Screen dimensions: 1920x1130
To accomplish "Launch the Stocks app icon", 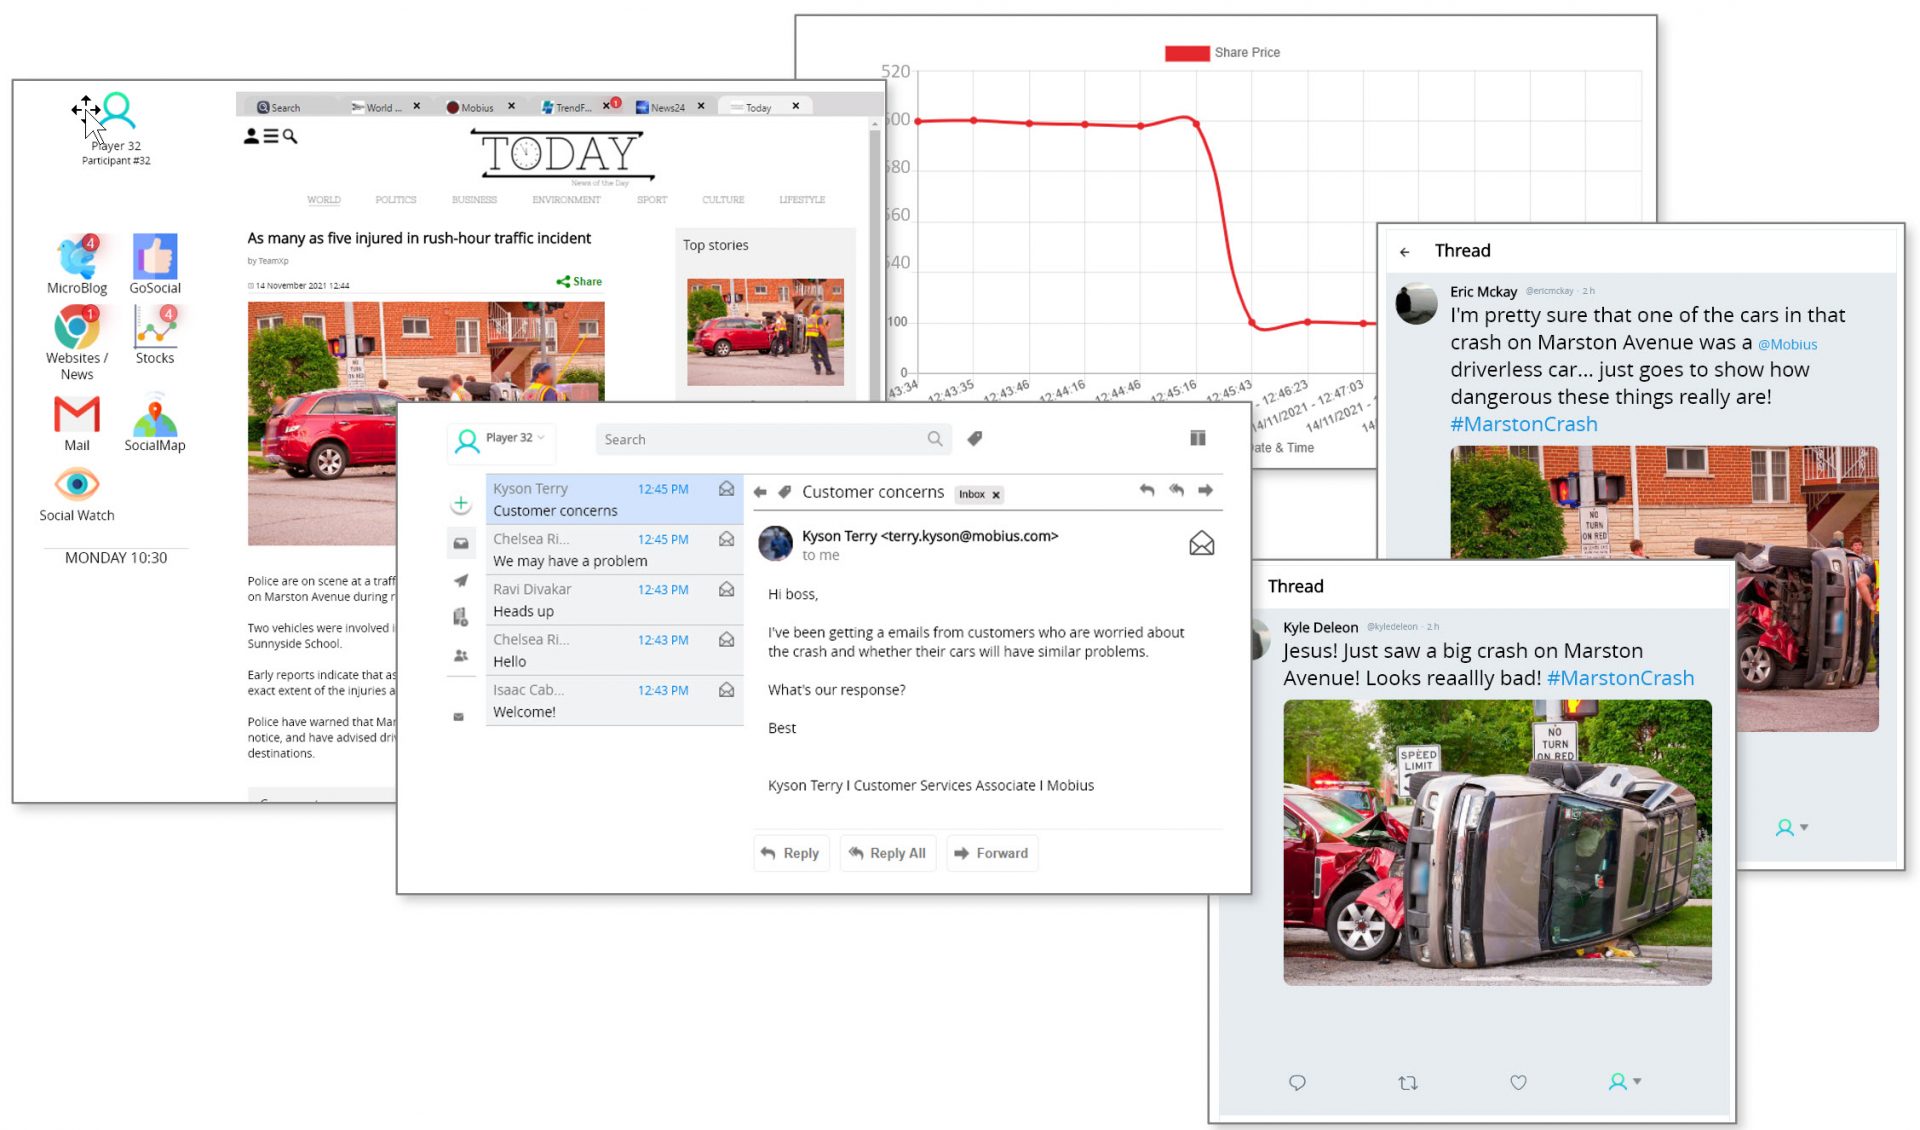I will pyautogui.click(x=155, y=328).
